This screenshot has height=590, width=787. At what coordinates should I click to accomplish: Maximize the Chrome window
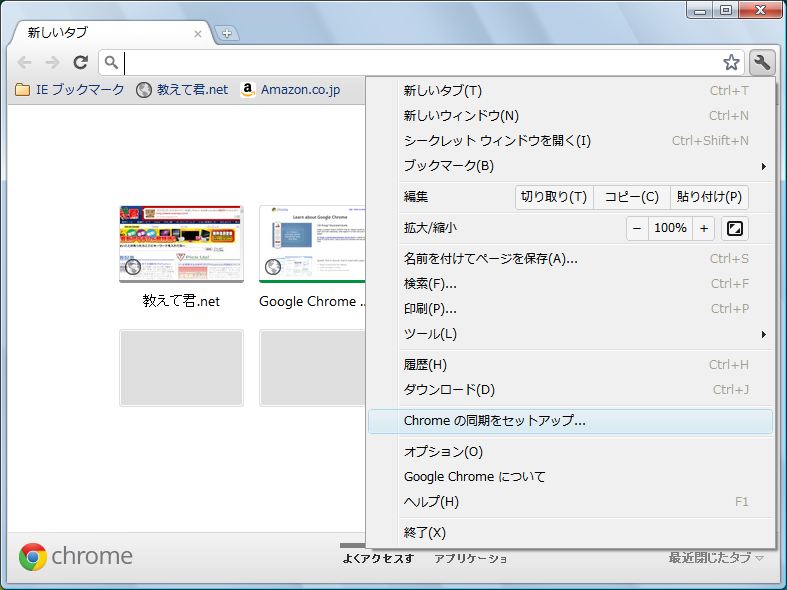coord(726,10)
